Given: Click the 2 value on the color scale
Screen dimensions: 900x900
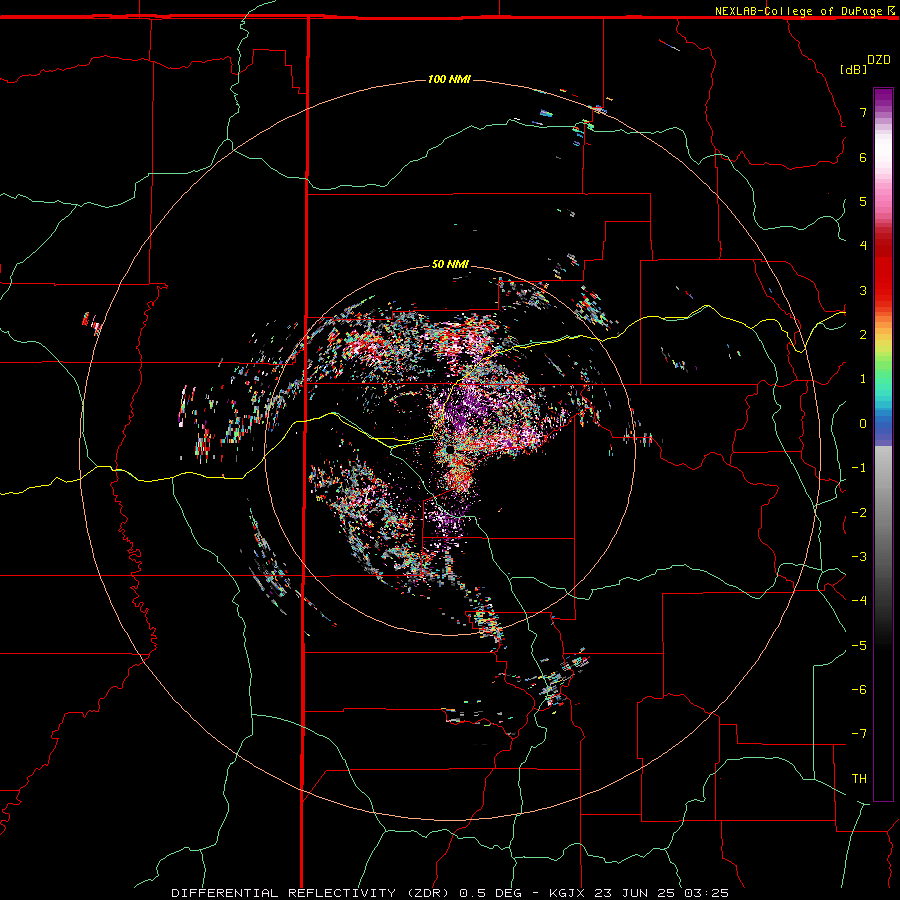Looking at the screenshot, I should pos(863,335).
